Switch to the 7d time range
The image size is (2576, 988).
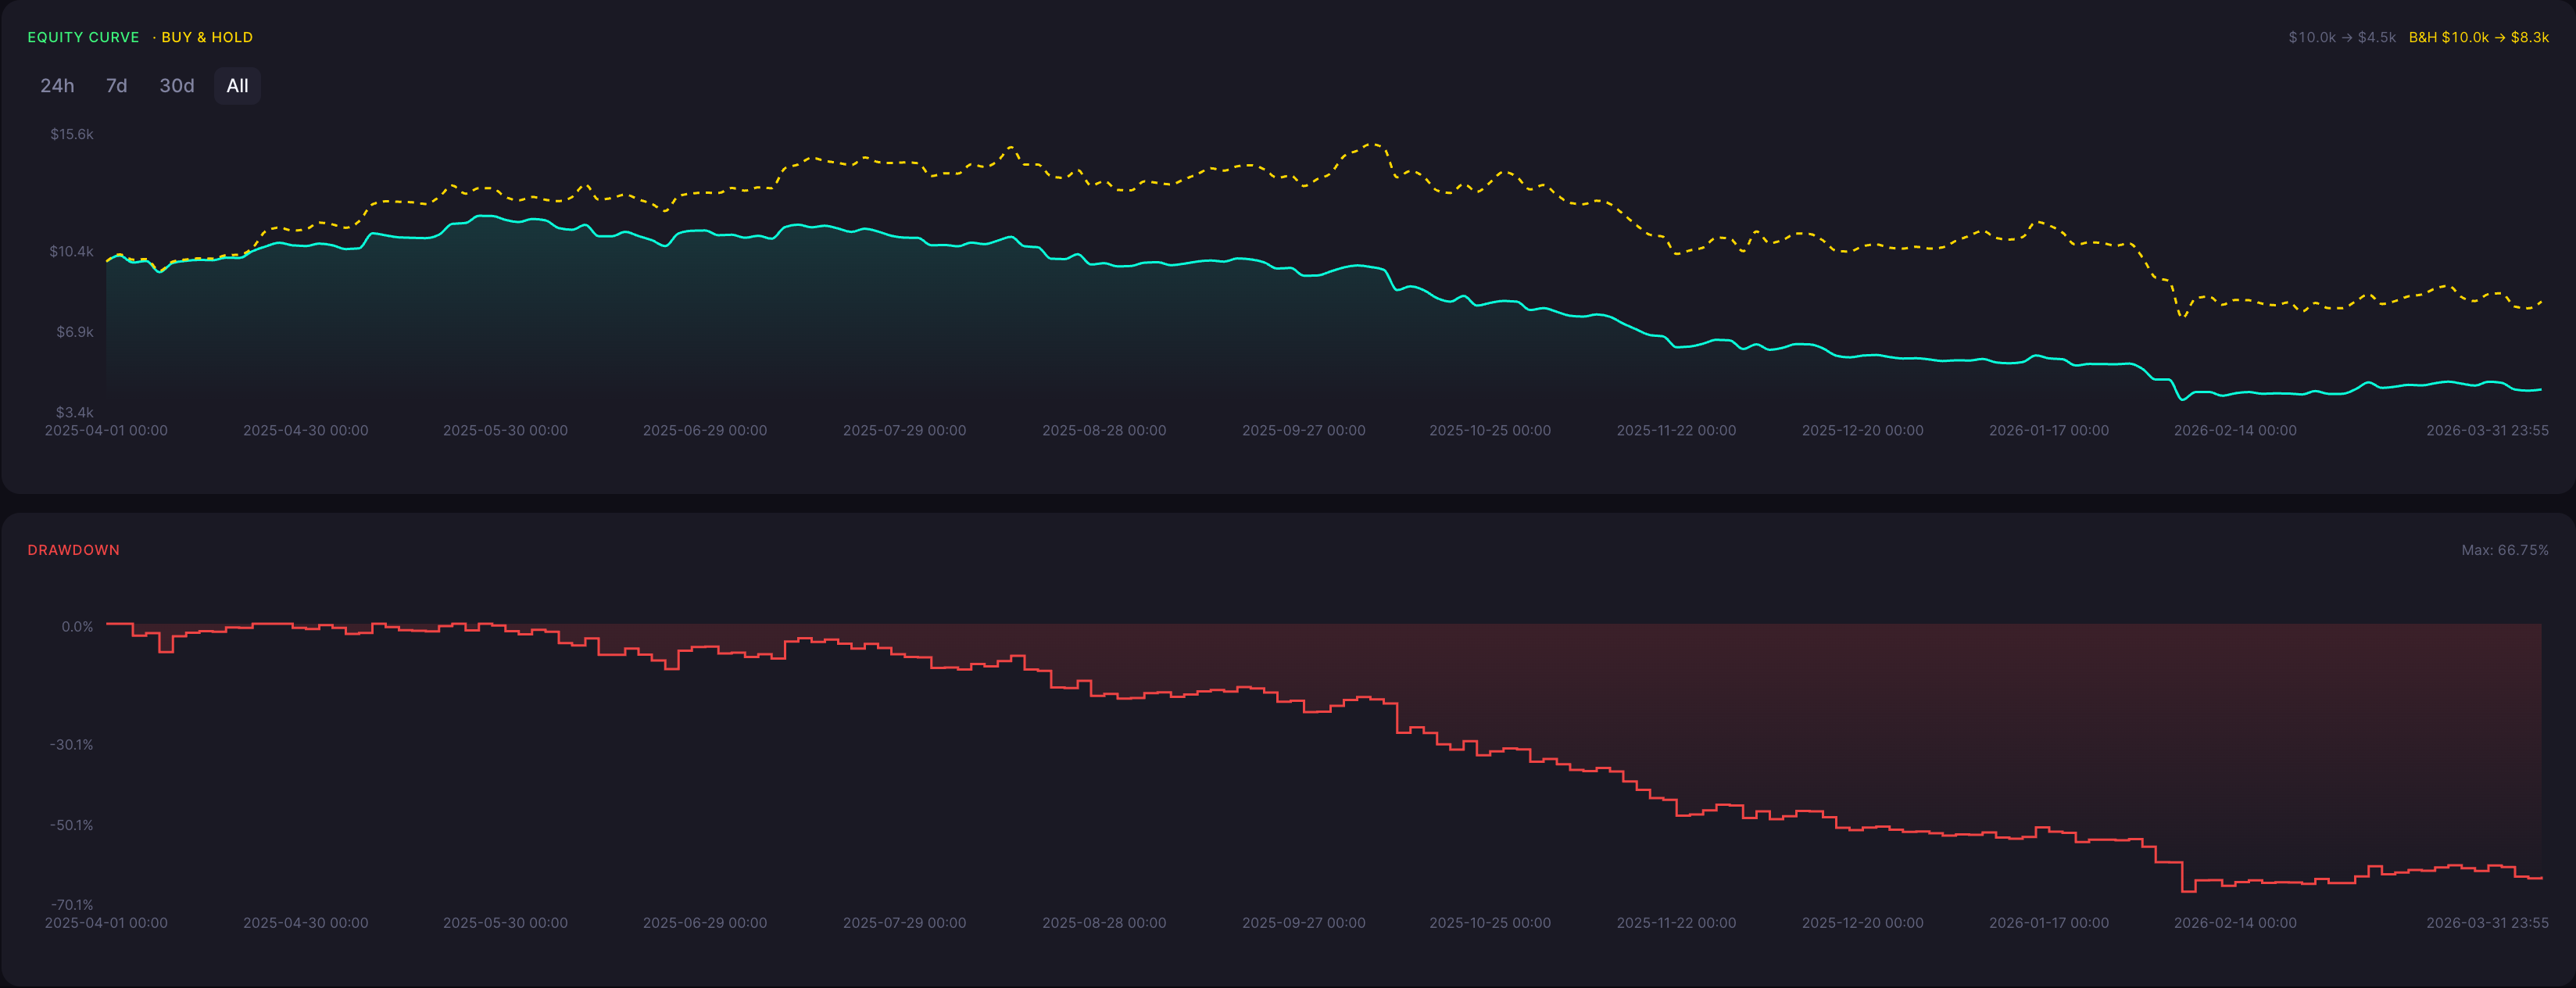click(116, 86)
